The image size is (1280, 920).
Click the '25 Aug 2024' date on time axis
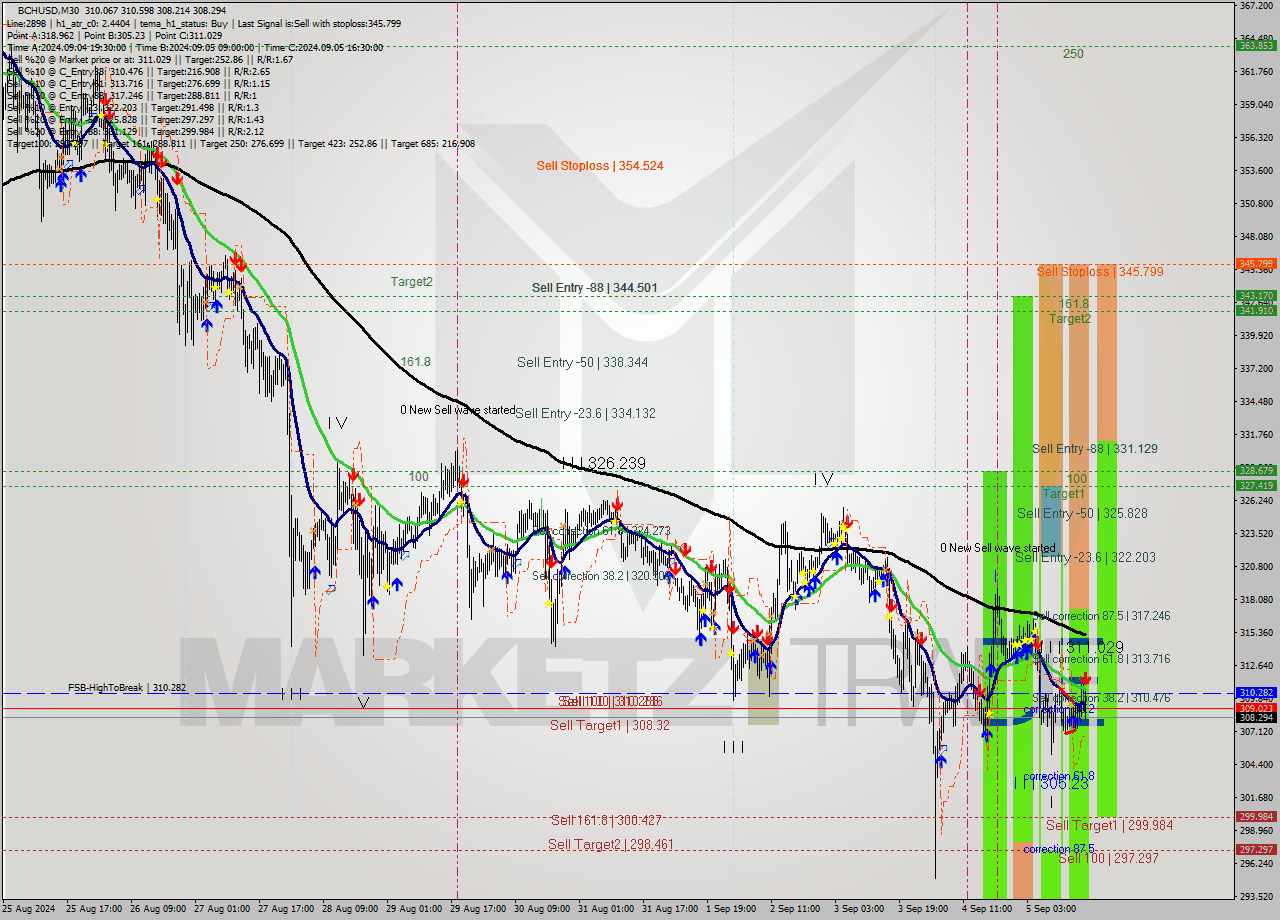(x=28, y=909)
